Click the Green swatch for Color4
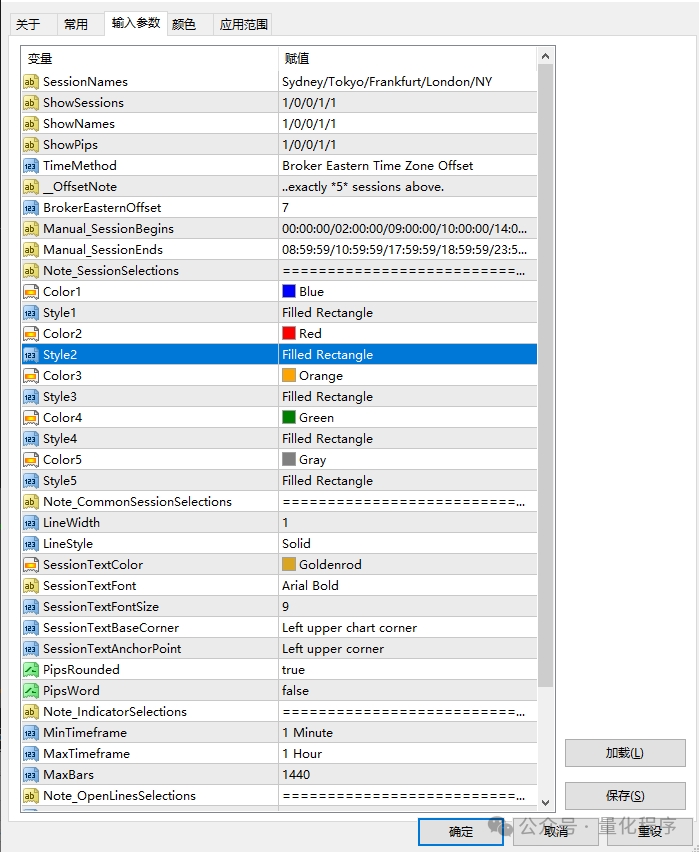The width and height of the screenshot is (699, 852). coord(289,417)
